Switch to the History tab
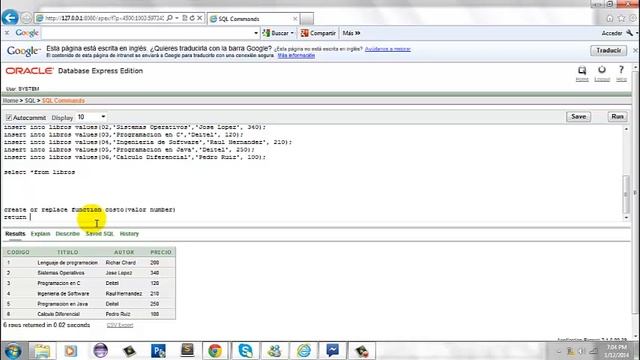 click(x=129, y=234)
